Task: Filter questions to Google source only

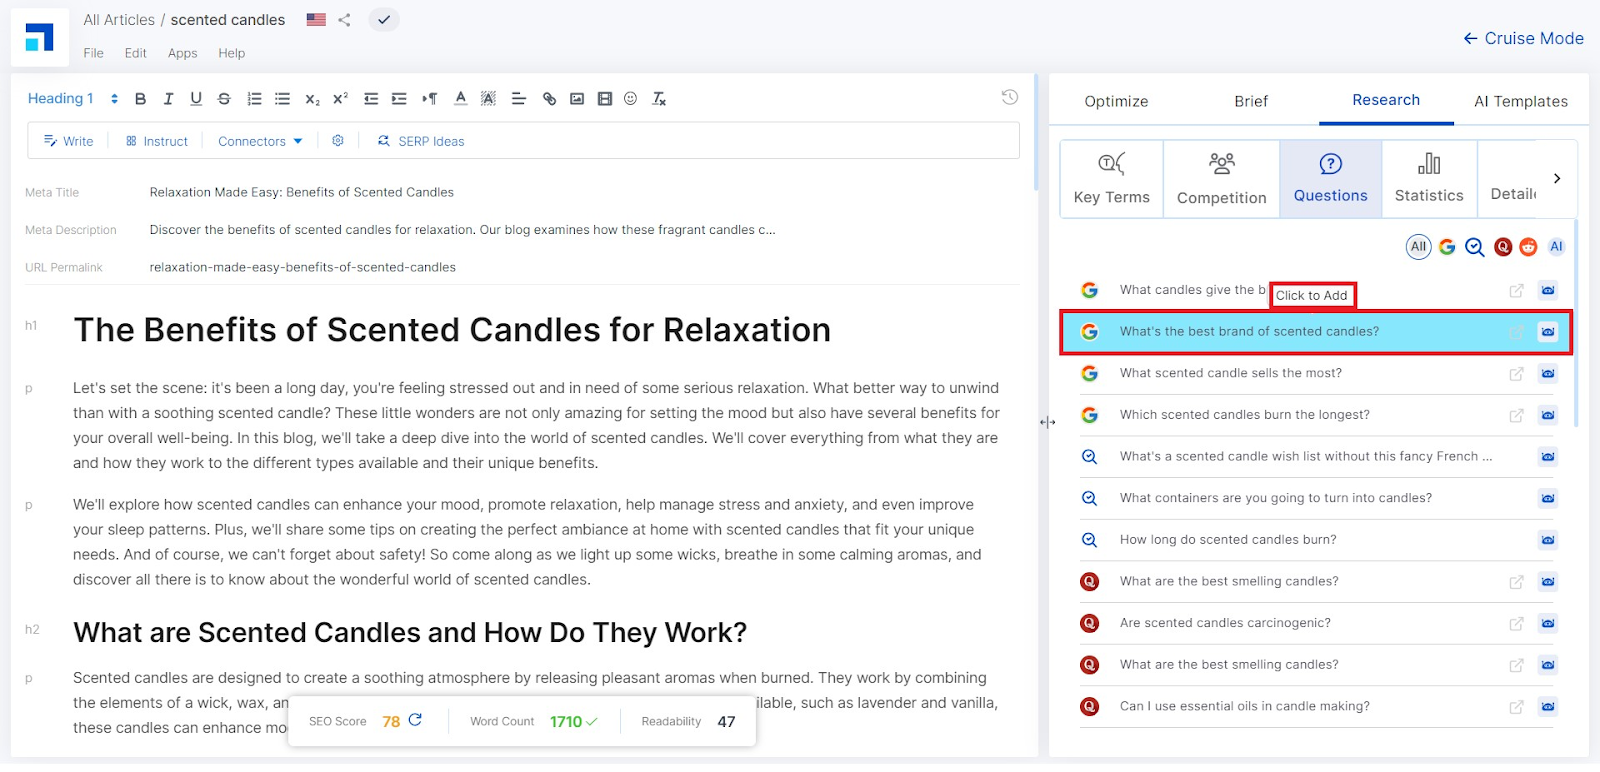Action: tap(1447, 247)
